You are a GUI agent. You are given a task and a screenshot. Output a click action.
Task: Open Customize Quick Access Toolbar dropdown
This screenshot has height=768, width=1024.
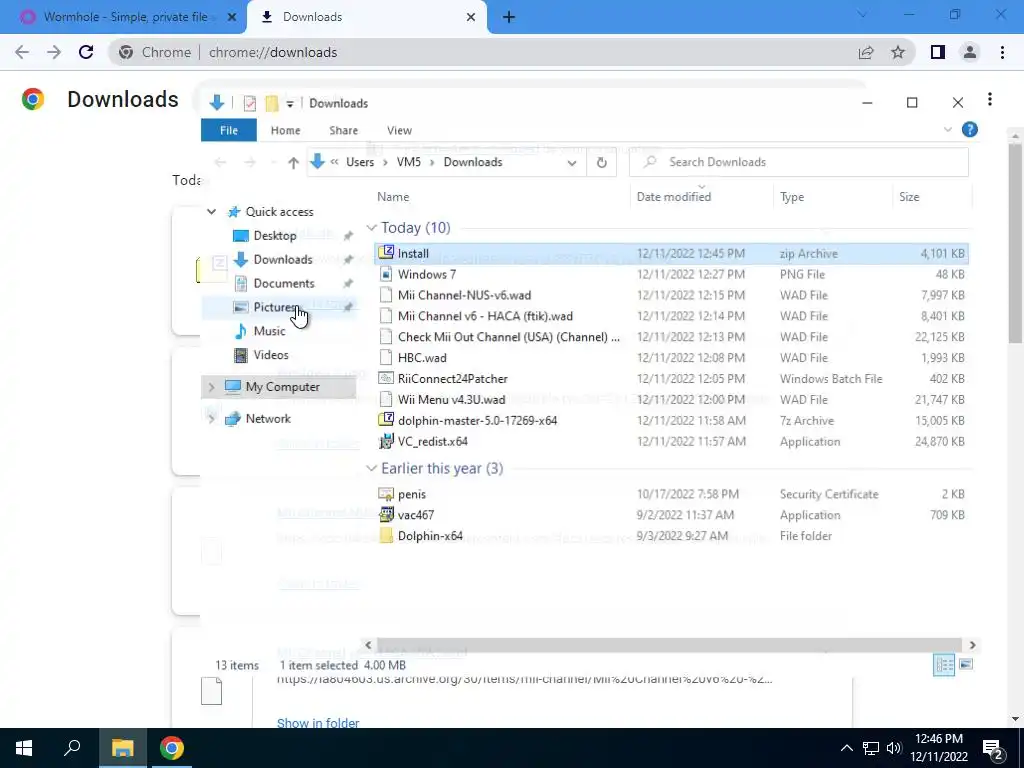290,104
